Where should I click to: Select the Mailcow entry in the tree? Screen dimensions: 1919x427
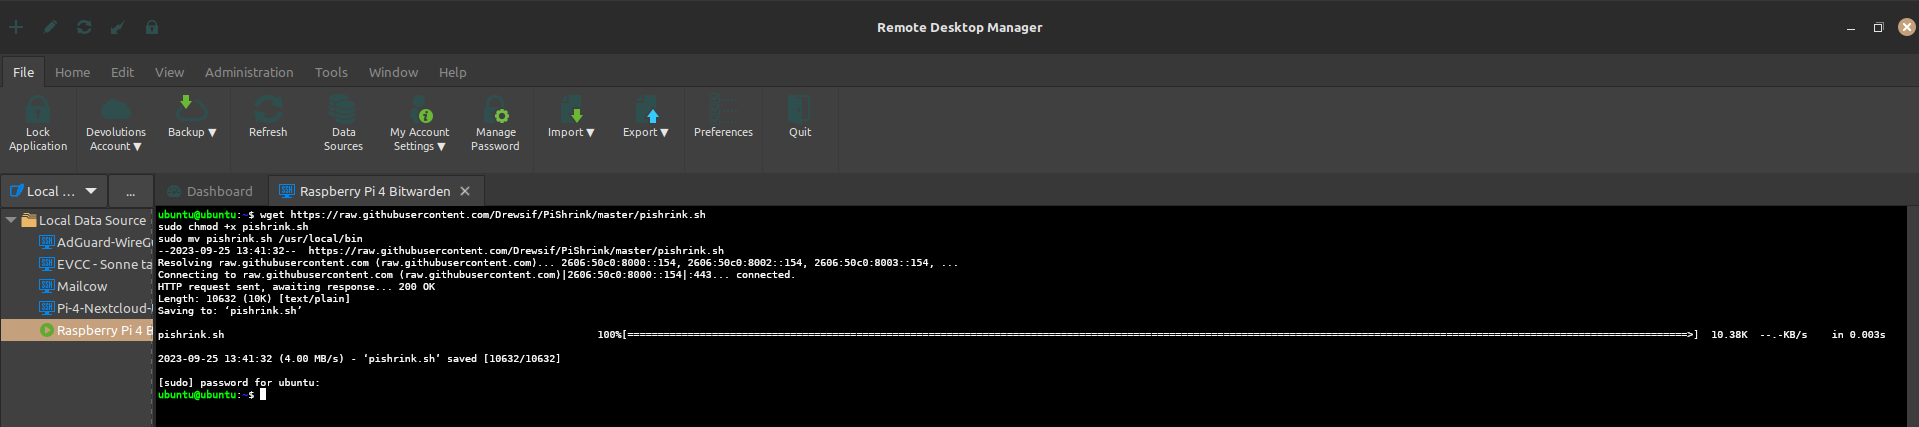81,286
